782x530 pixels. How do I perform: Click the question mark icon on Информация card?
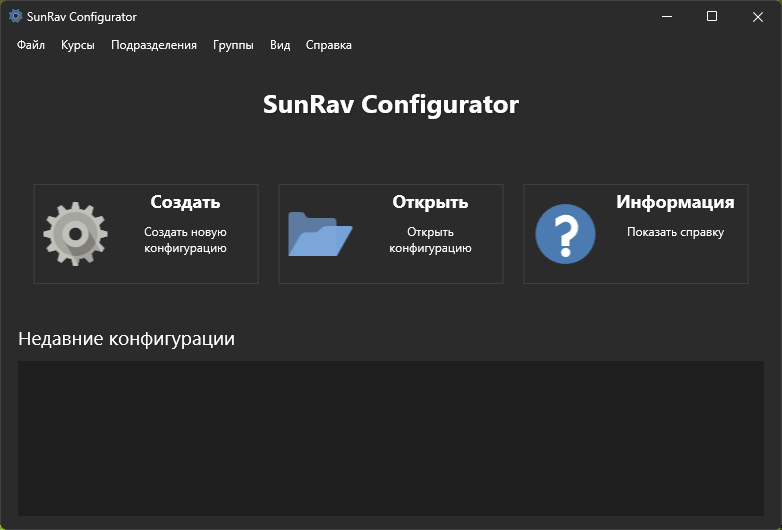(565, 234)
